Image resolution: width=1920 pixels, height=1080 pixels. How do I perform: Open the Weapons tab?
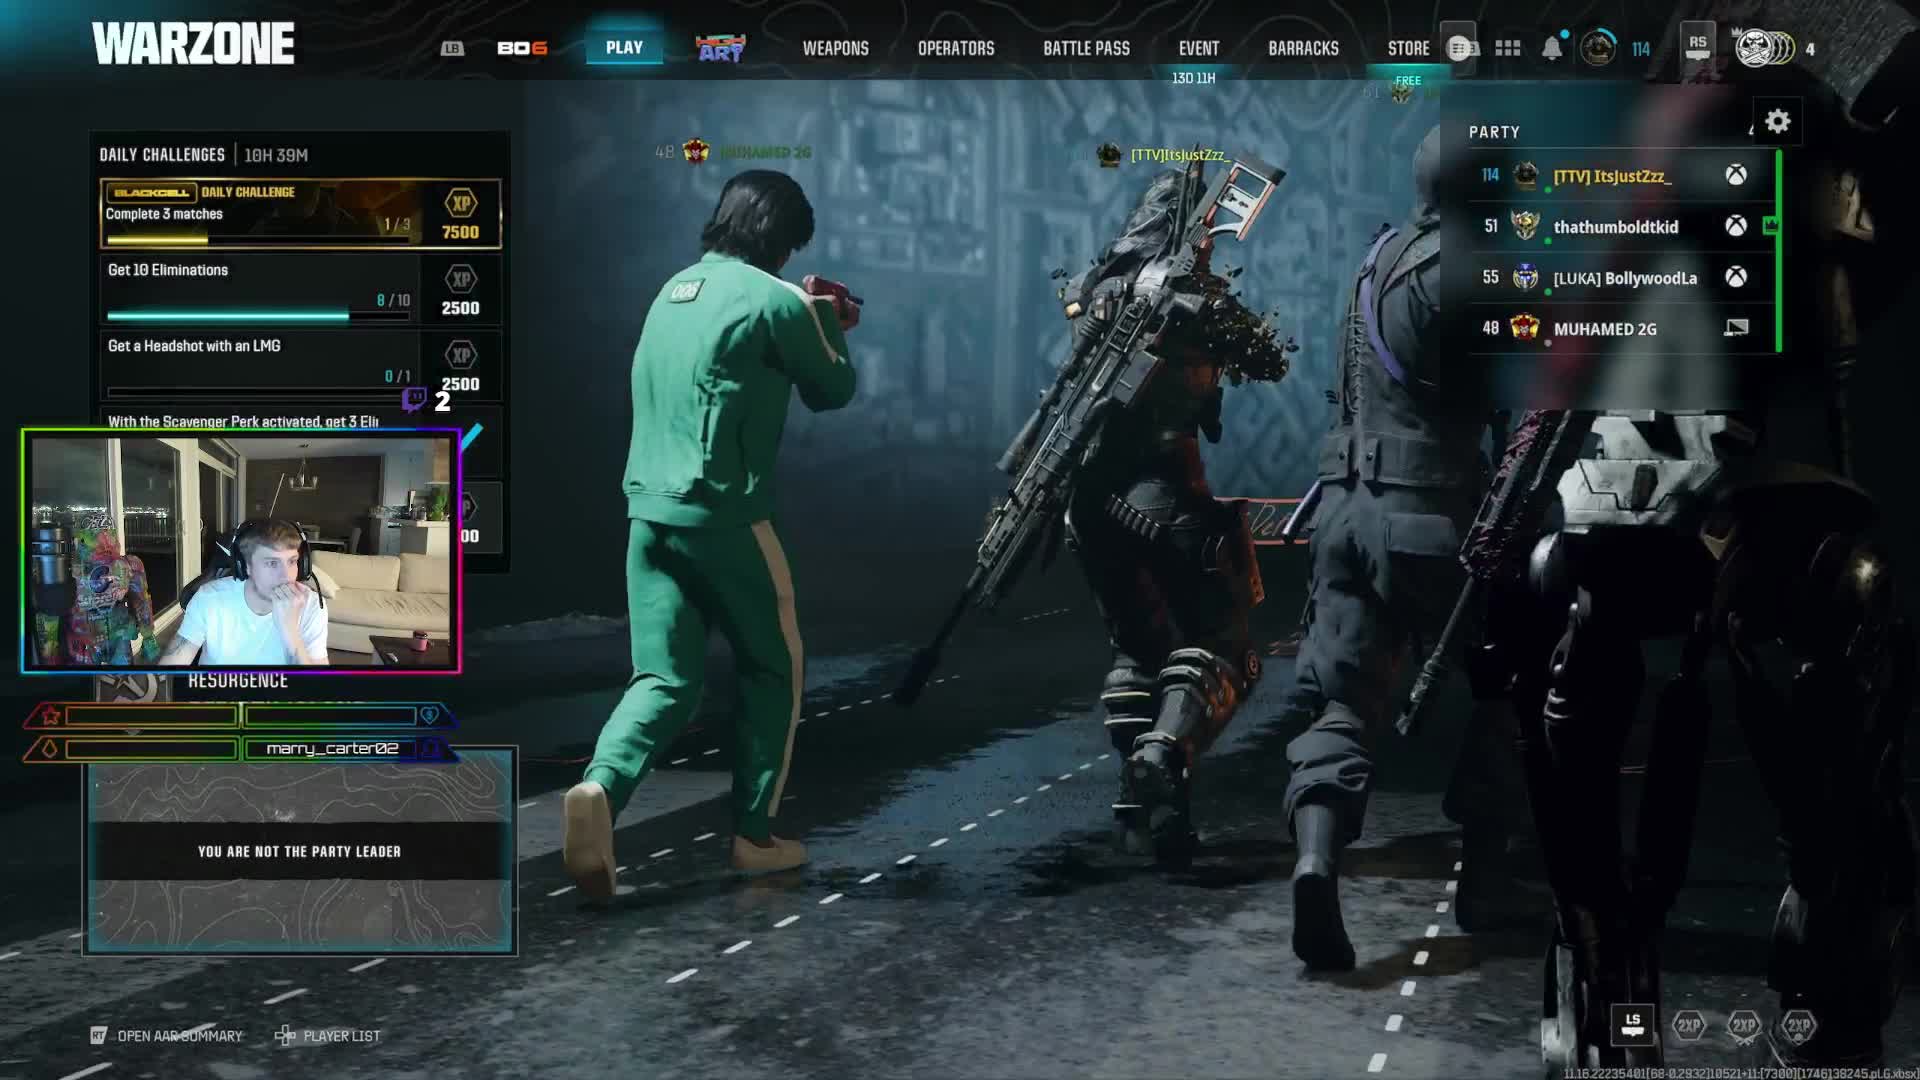click(x=836, y=48)
